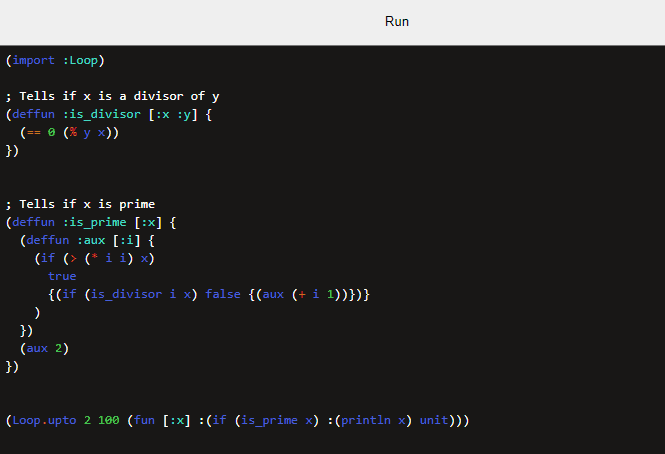Click the Loop.upto function call

(x=44, y=420)
